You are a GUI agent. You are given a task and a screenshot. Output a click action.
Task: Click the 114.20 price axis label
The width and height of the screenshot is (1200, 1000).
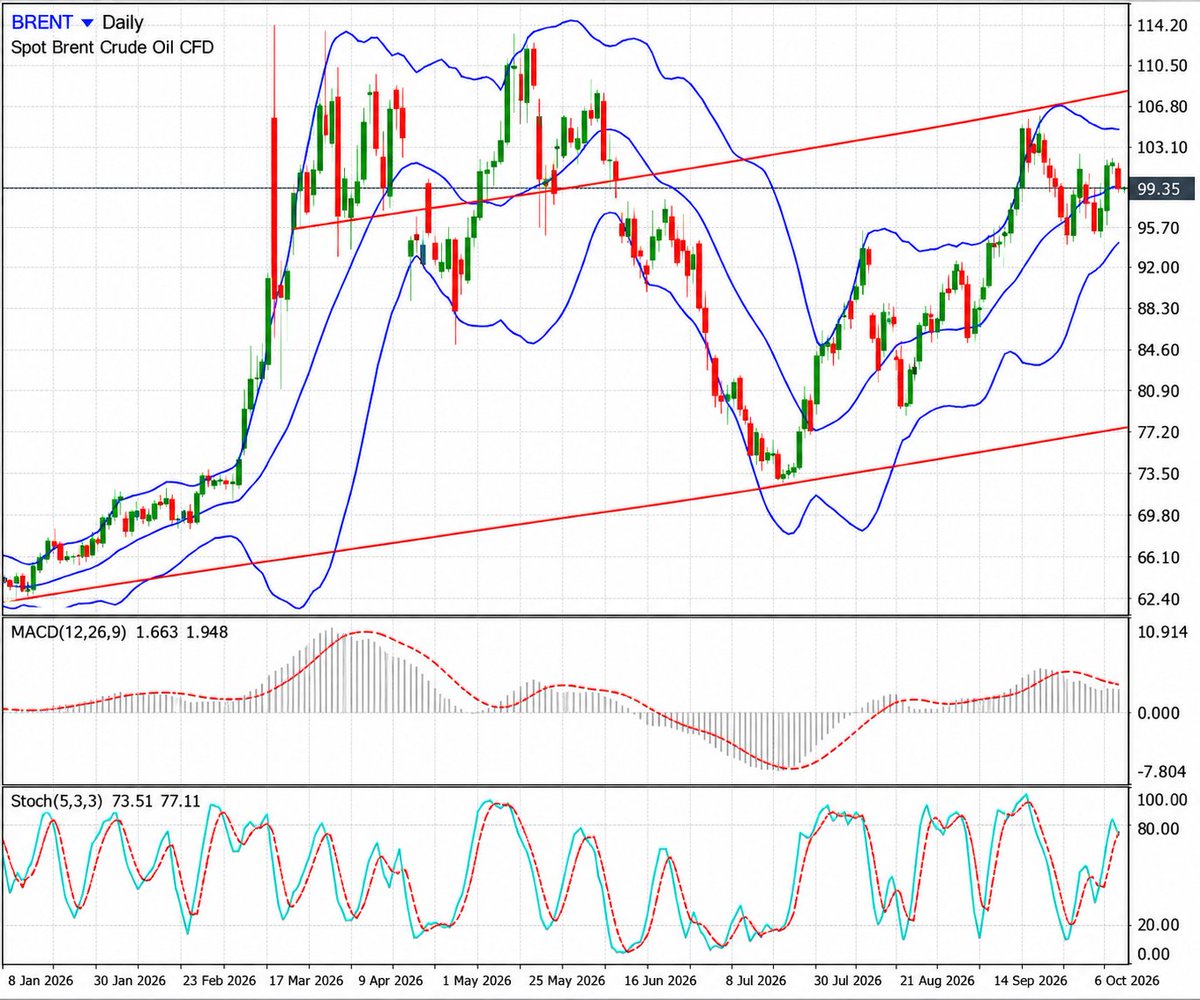tap(1160, 26)
